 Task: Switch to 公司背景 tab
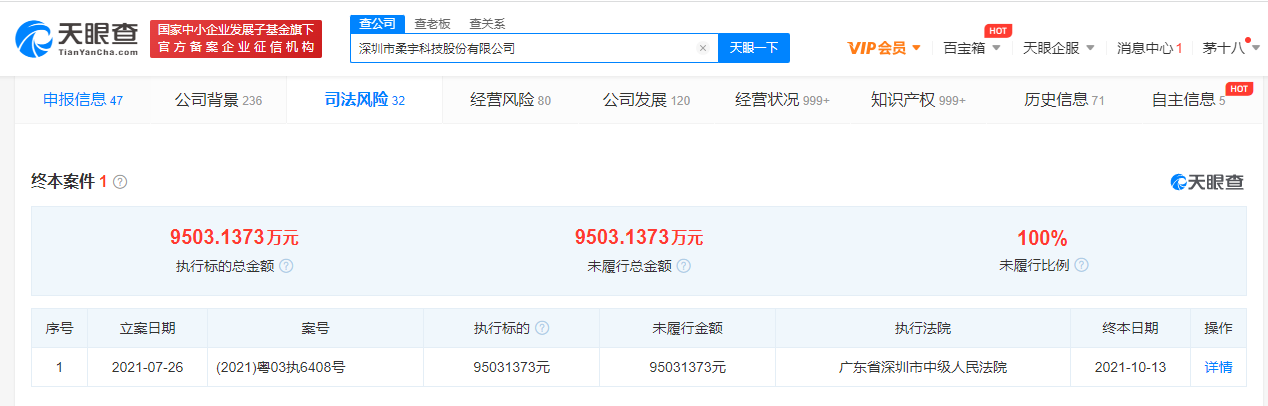tap(218, 100)
